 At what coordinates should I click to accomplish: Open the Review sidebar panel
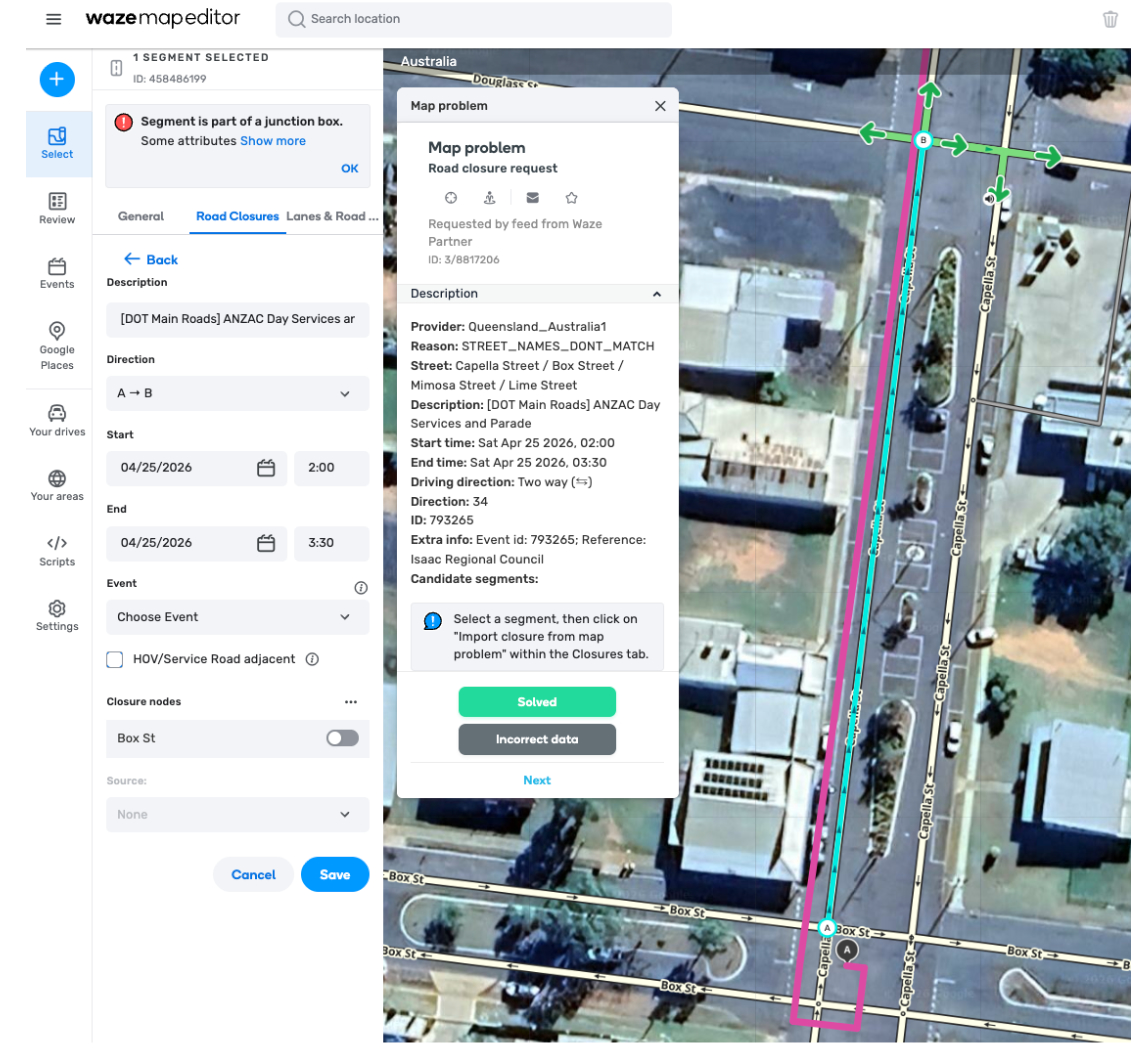pyautogui.click(x=57, y=209)
